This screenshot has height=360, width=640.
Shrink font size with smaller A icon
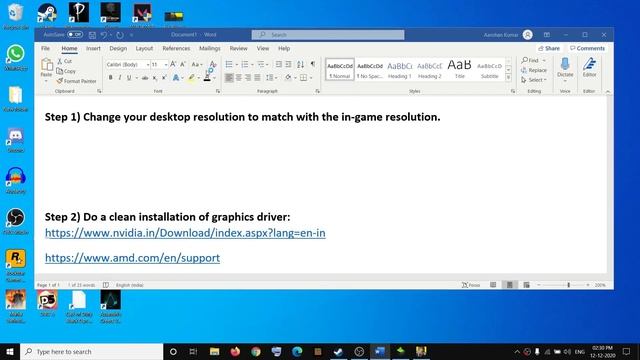tap(183, 64)
